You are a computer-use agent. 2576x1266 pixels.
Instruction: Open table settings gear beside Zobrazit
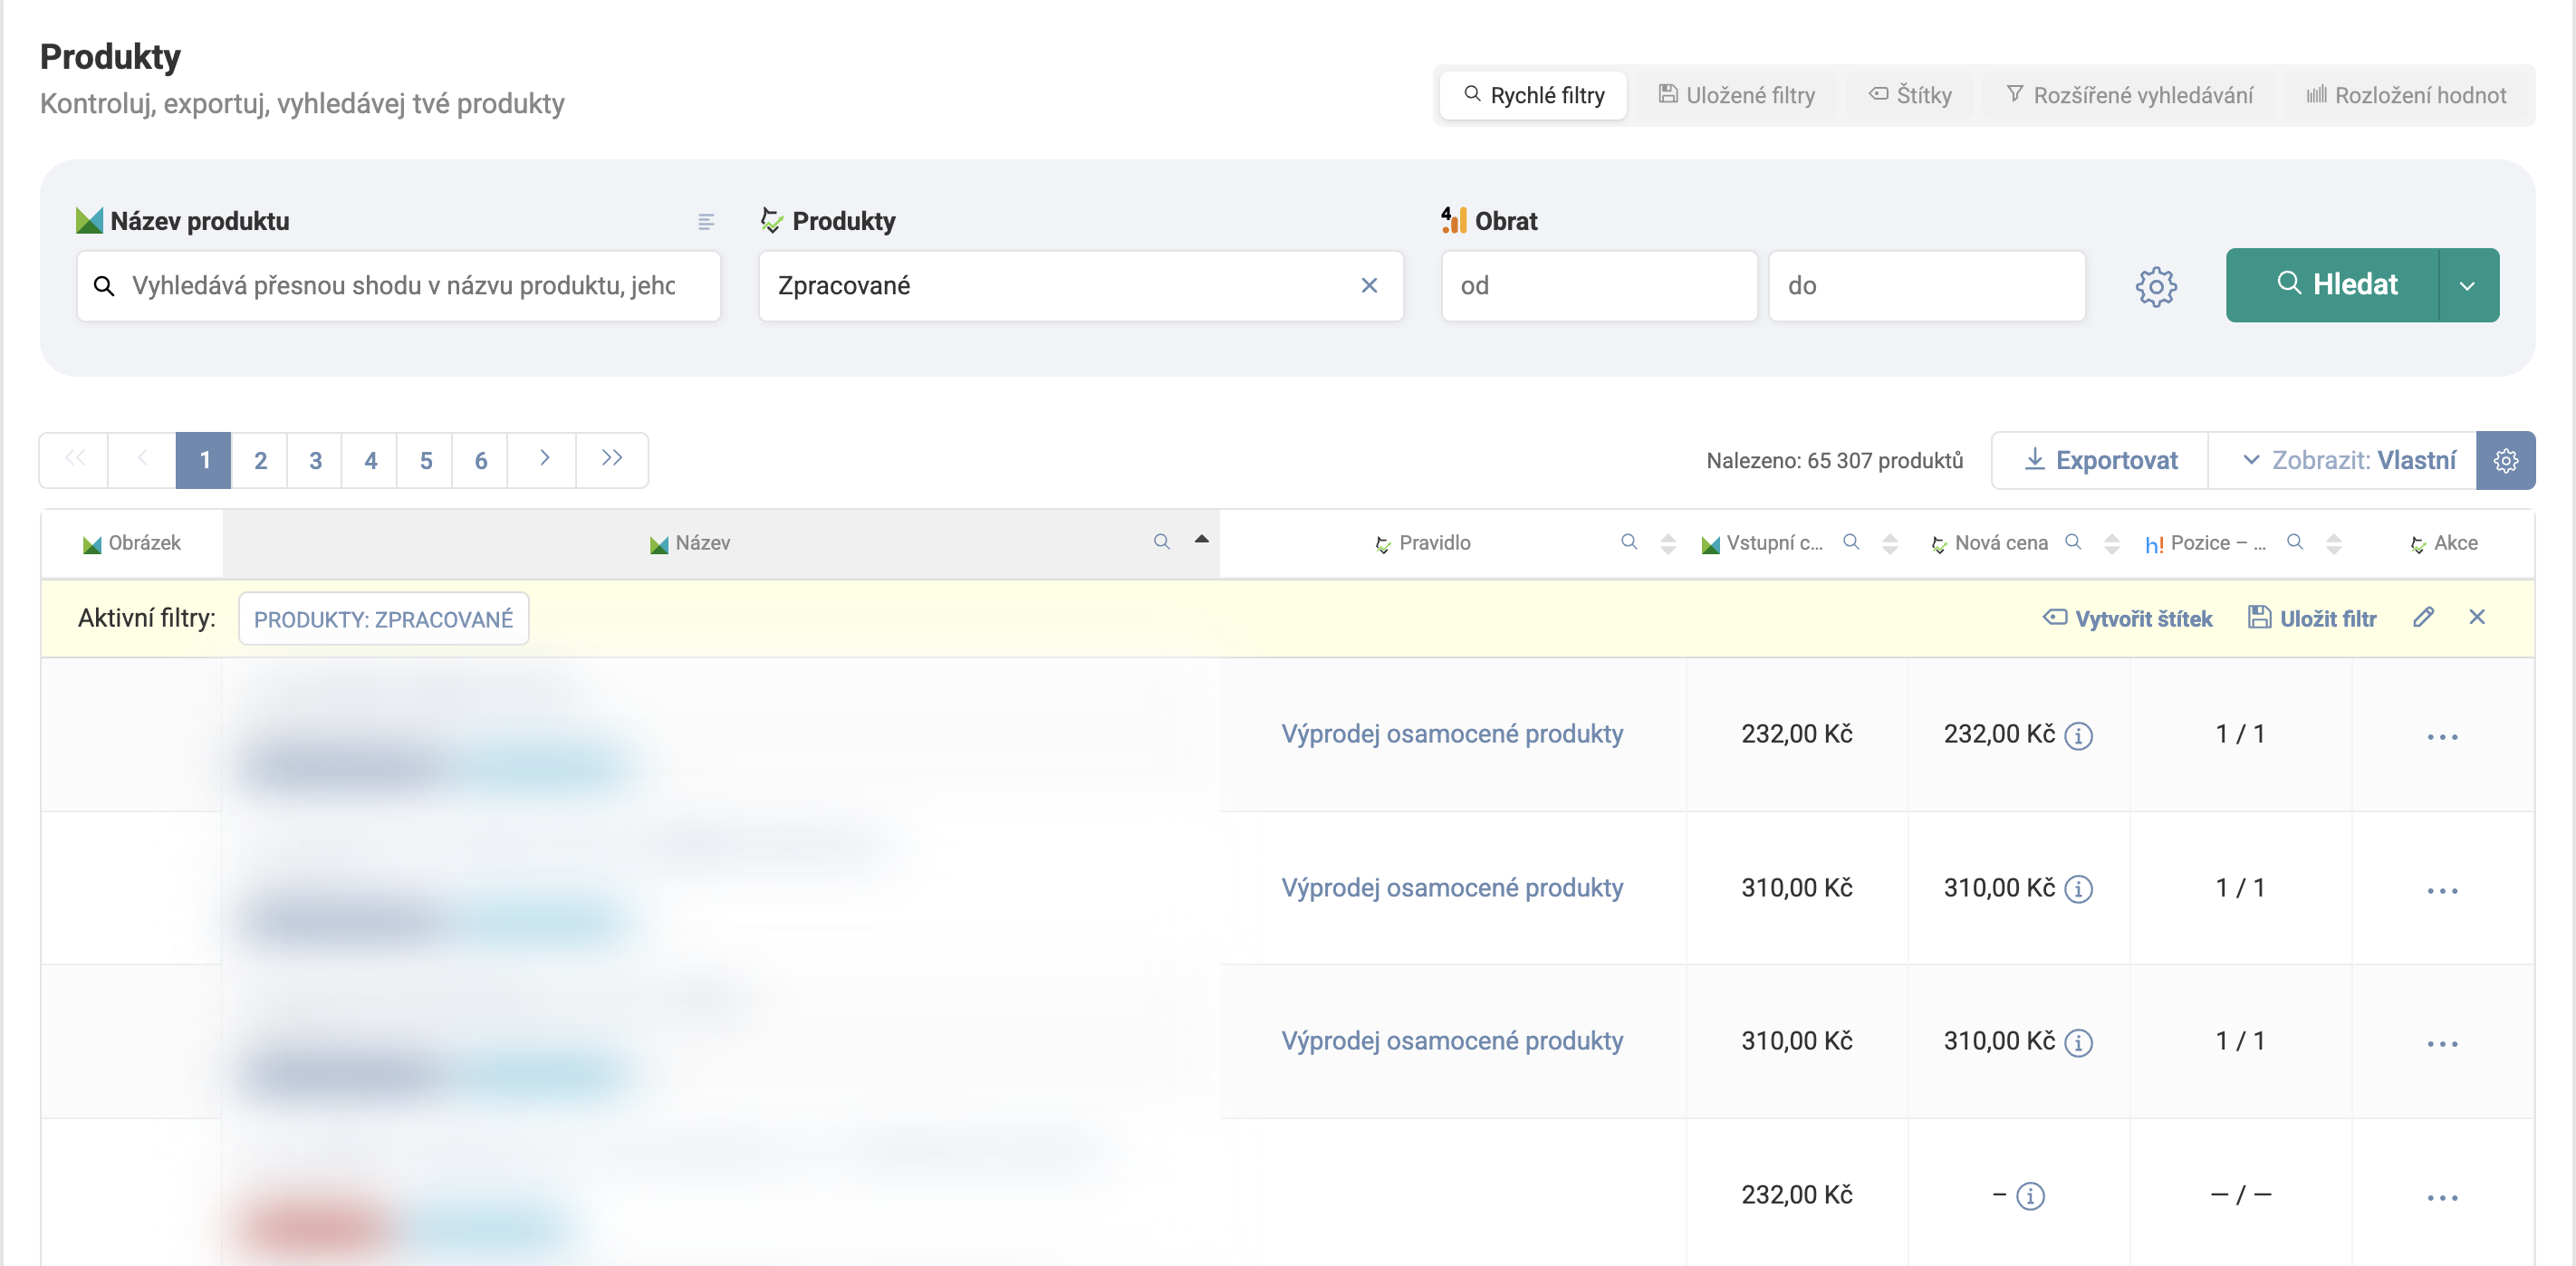(2505, 460)
